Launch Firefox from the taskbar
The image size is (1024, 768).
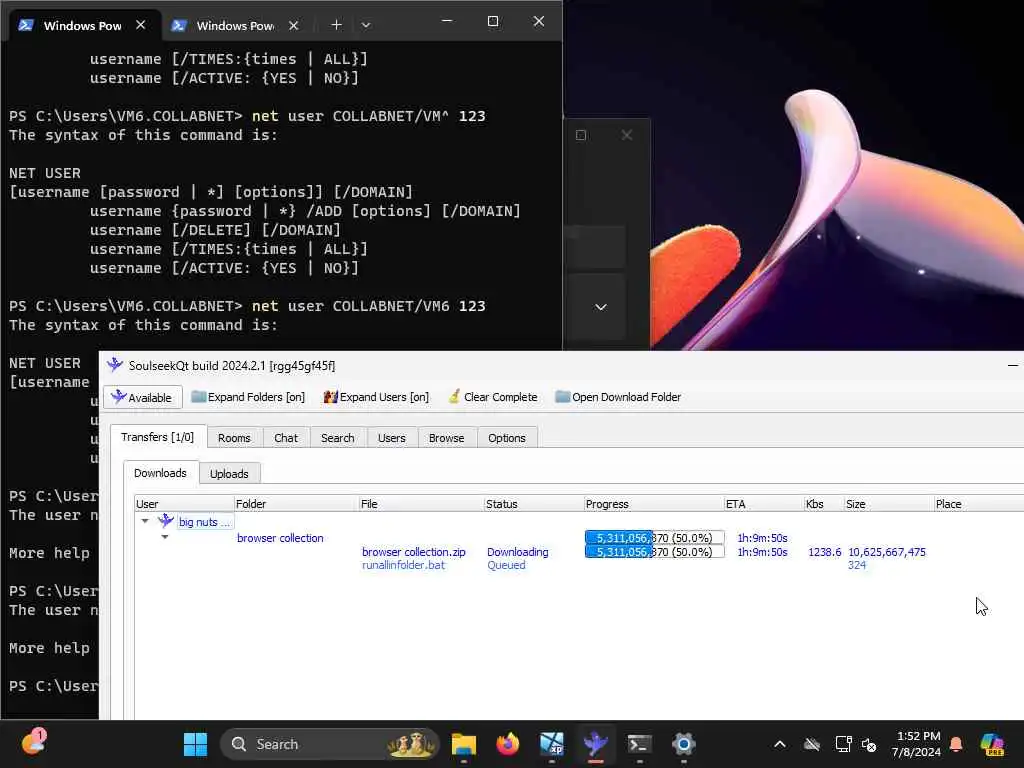[x=508, y=744]
